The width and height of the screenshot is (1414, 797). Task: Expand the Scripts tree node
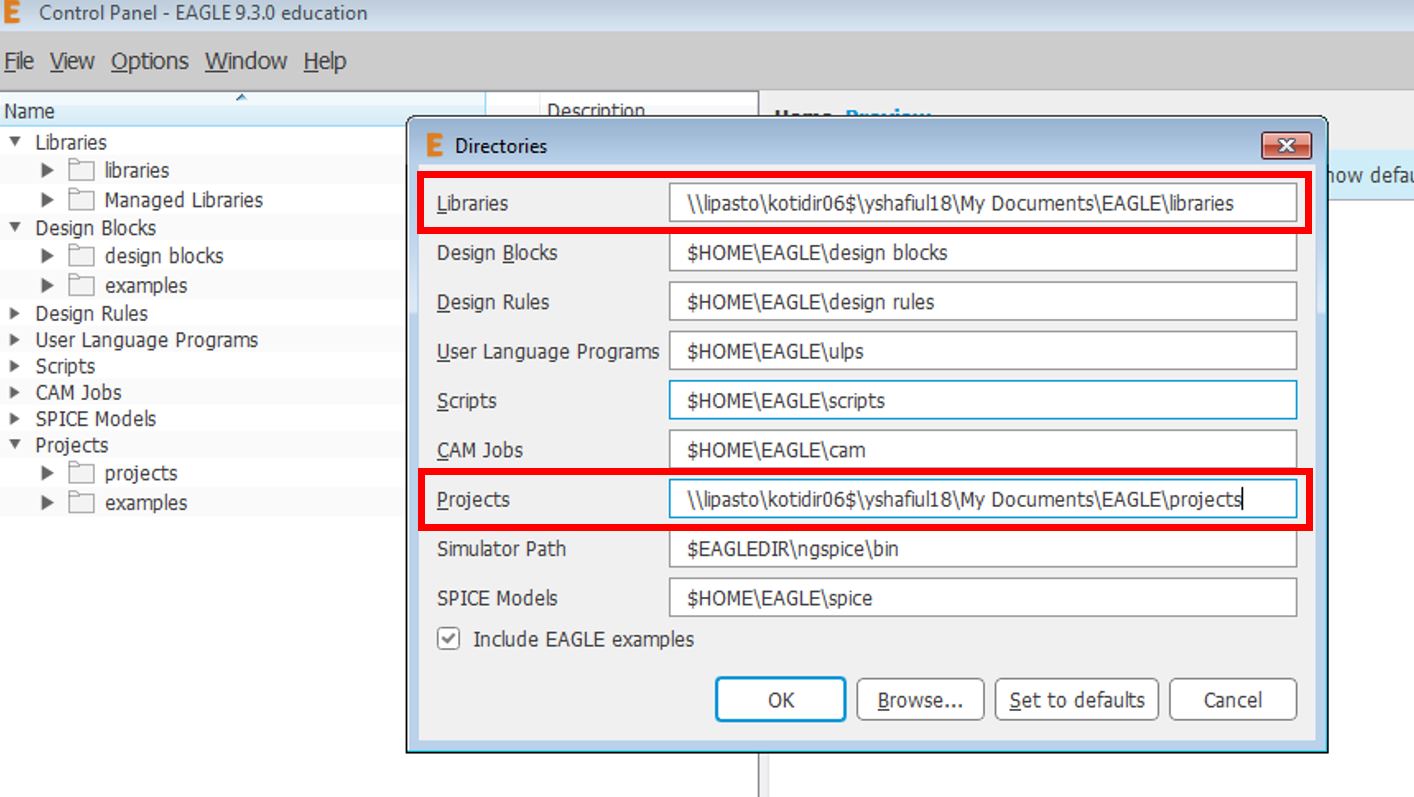pos(15,366)
